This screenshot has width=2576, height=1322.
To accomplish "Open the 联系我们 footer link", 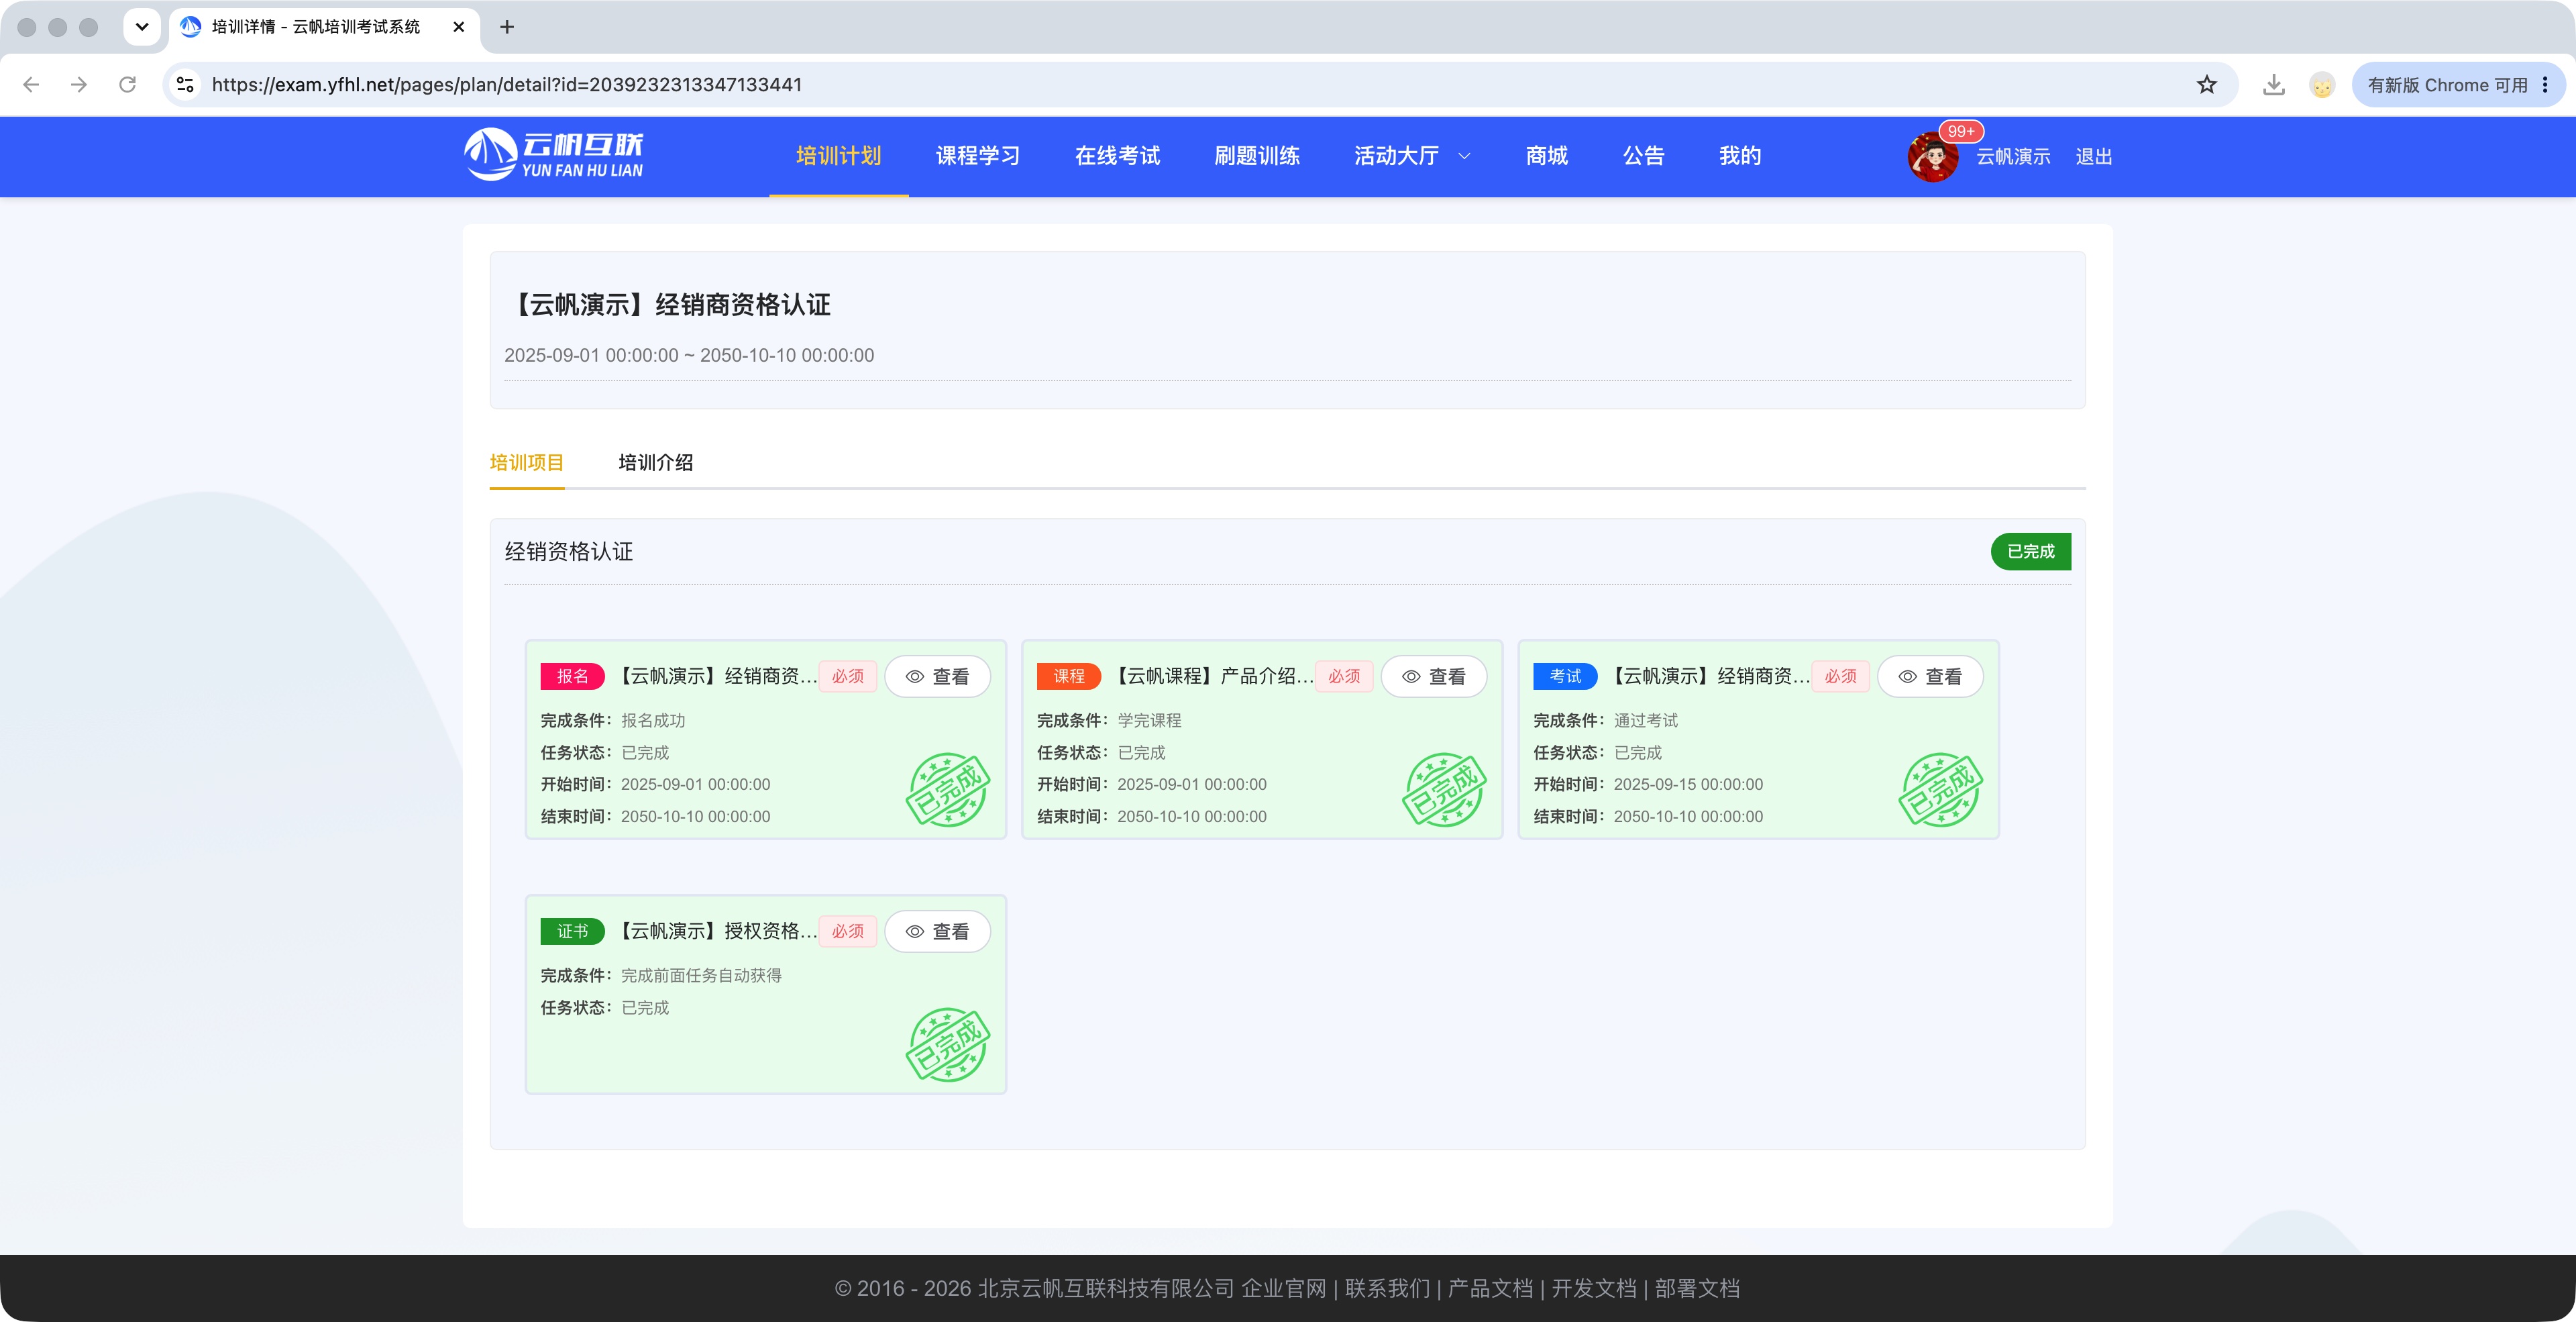I will [x=1388, y=1288].
